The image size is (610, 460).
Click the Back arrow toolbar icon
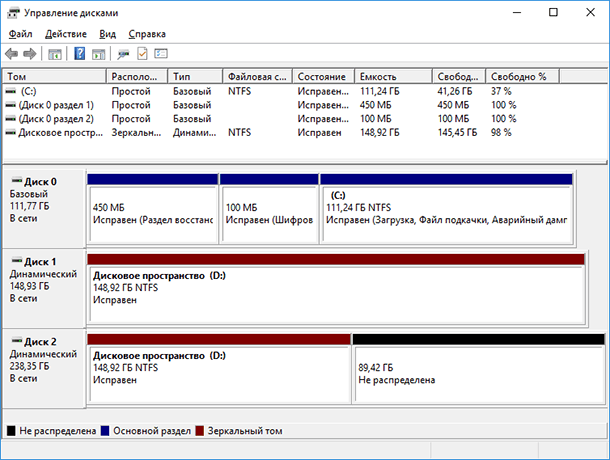[12, 54]
